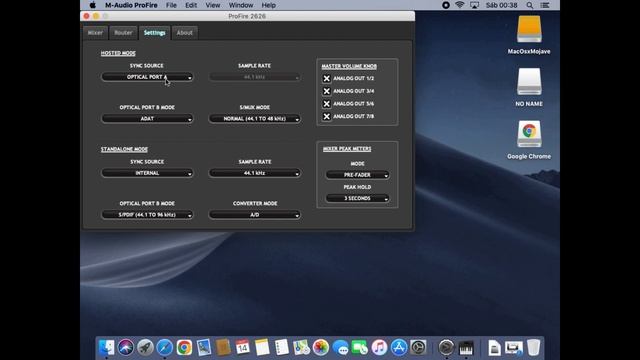Open the View menu
This screenshot has height=360, width=640.
[213, 5]
